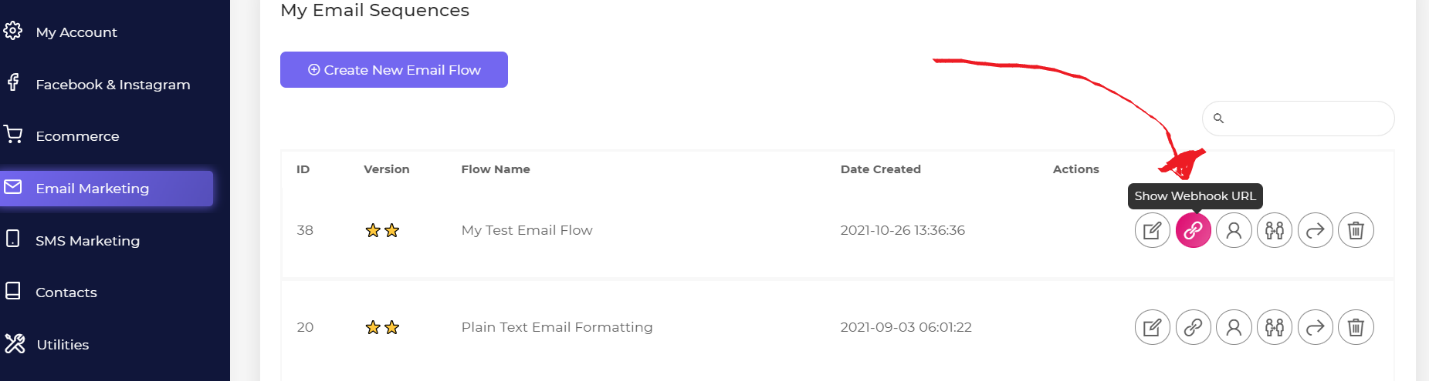
Task: Open single contact icon for flow 38
Action: pos(1234,231)
